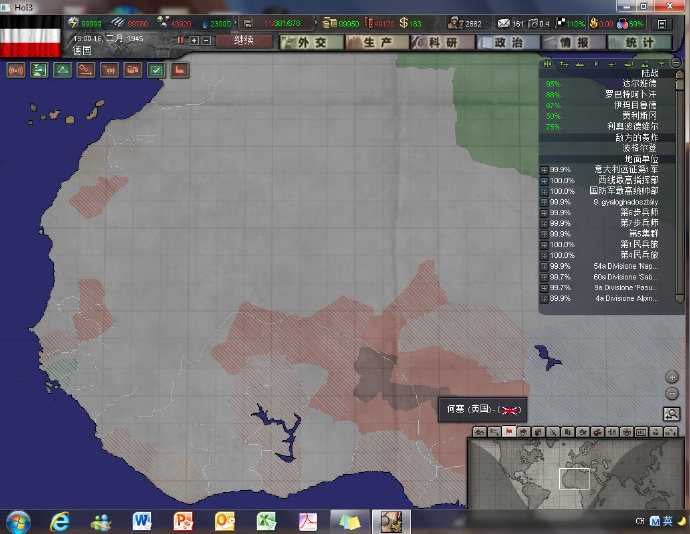The height and width of the screenshot is (534, 690).
Task: Expand 第5集群 in outliner
Action: tap(544, 234)
